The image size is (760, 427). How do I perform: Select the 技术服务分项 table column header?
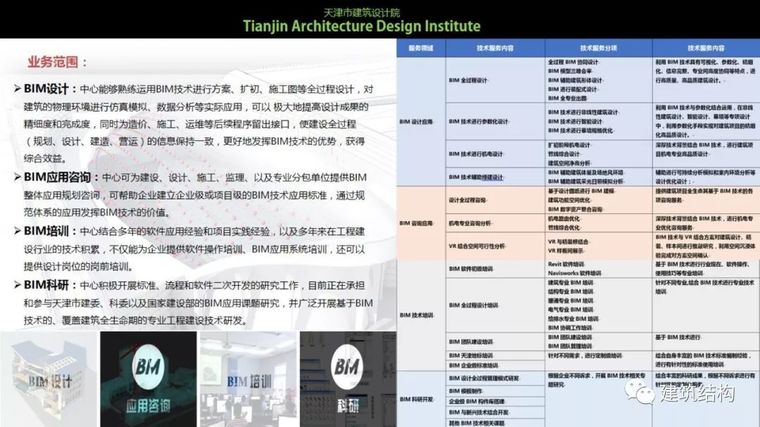pyautogui.click(x=599, y=48)
